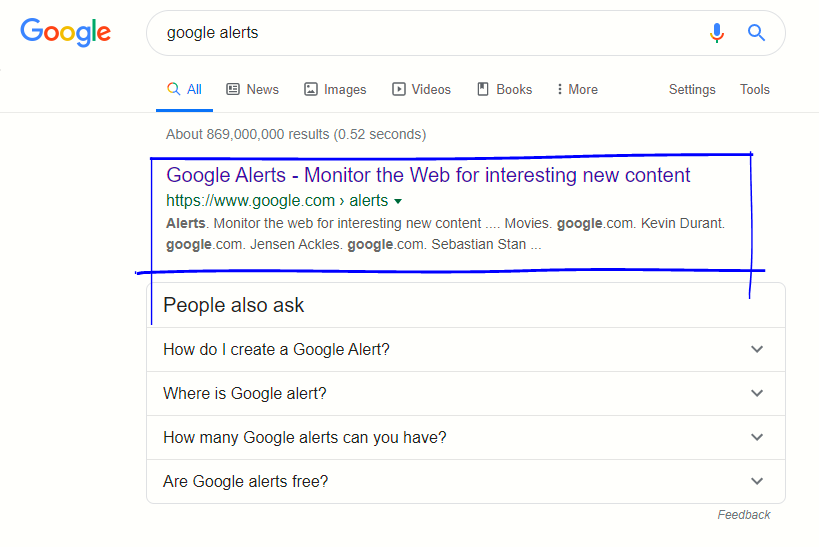Click the Google logo
This screenshot has height=547, width=819.
pyautogui.click(x=66, y=32)
